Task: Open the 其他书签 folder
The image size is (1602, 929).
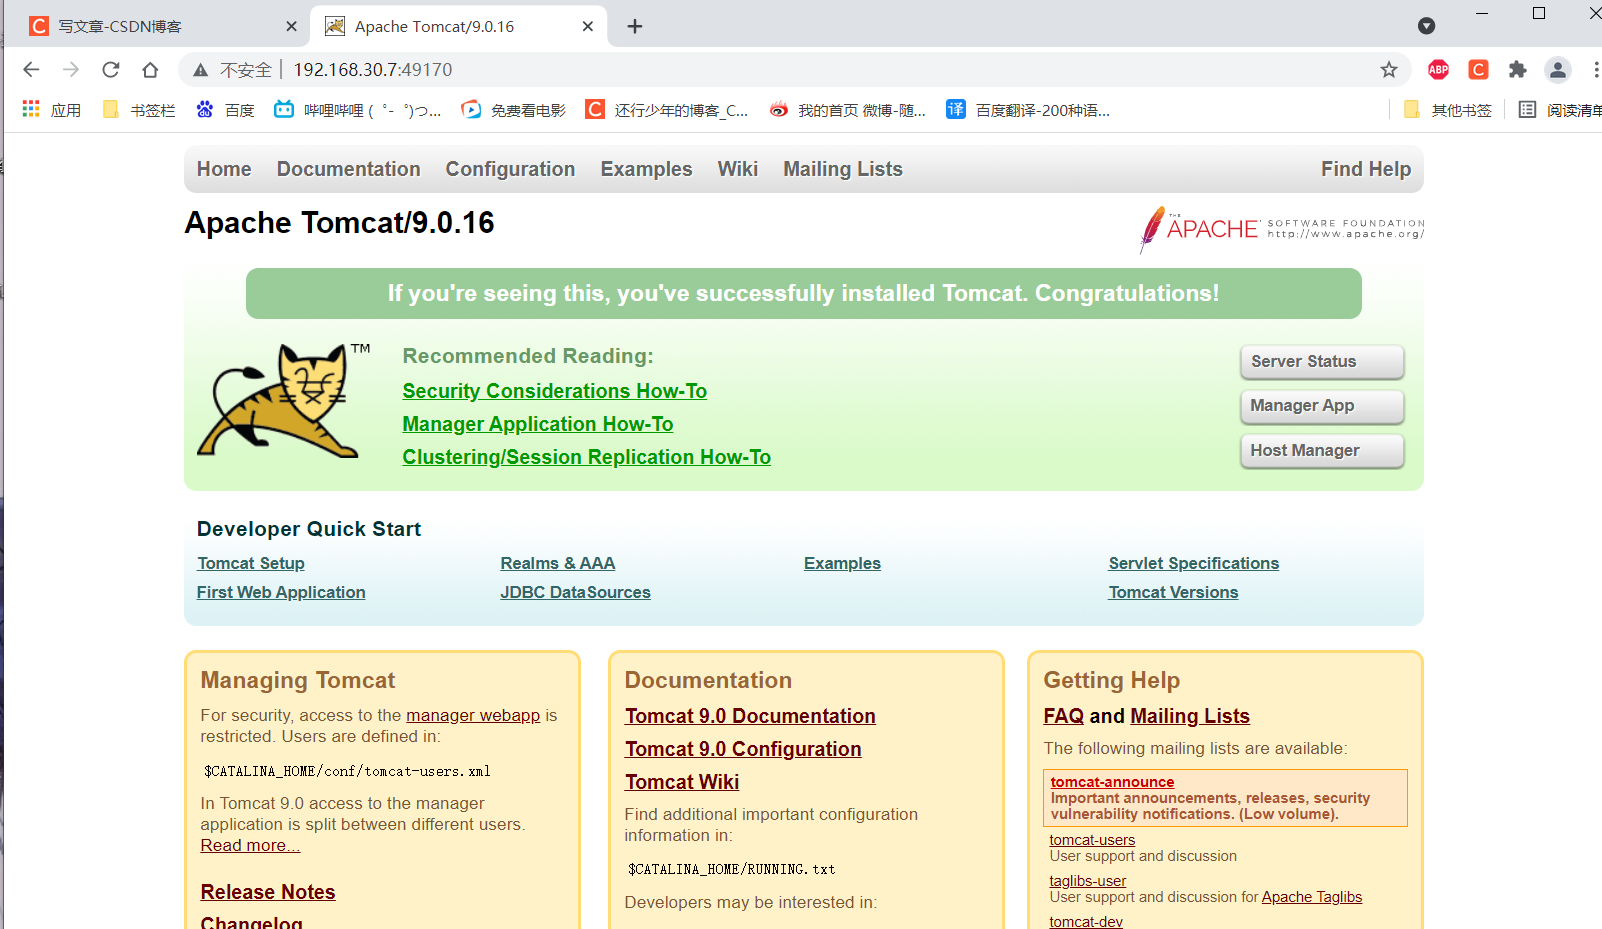Action: click(1448, 110)
